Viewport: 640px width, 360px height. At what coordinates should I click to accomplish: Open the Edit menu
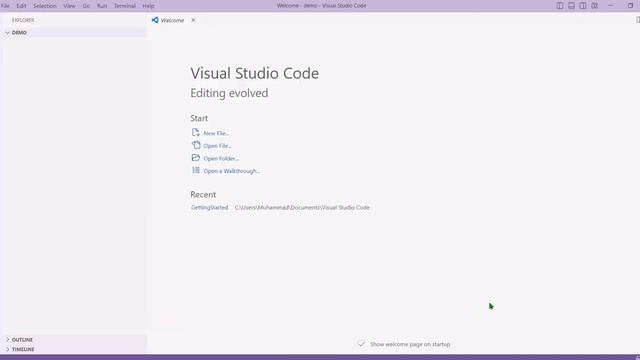click(21, 6)
